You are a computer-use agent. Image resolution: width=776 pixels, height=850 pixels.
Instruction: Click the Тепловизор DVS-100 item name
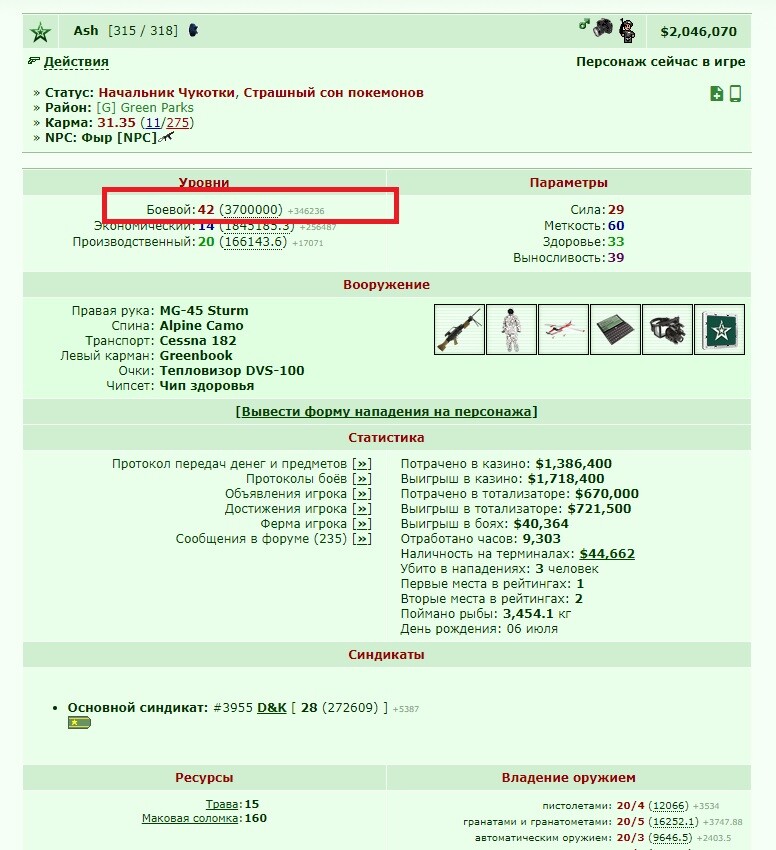(x=232, y=371)
